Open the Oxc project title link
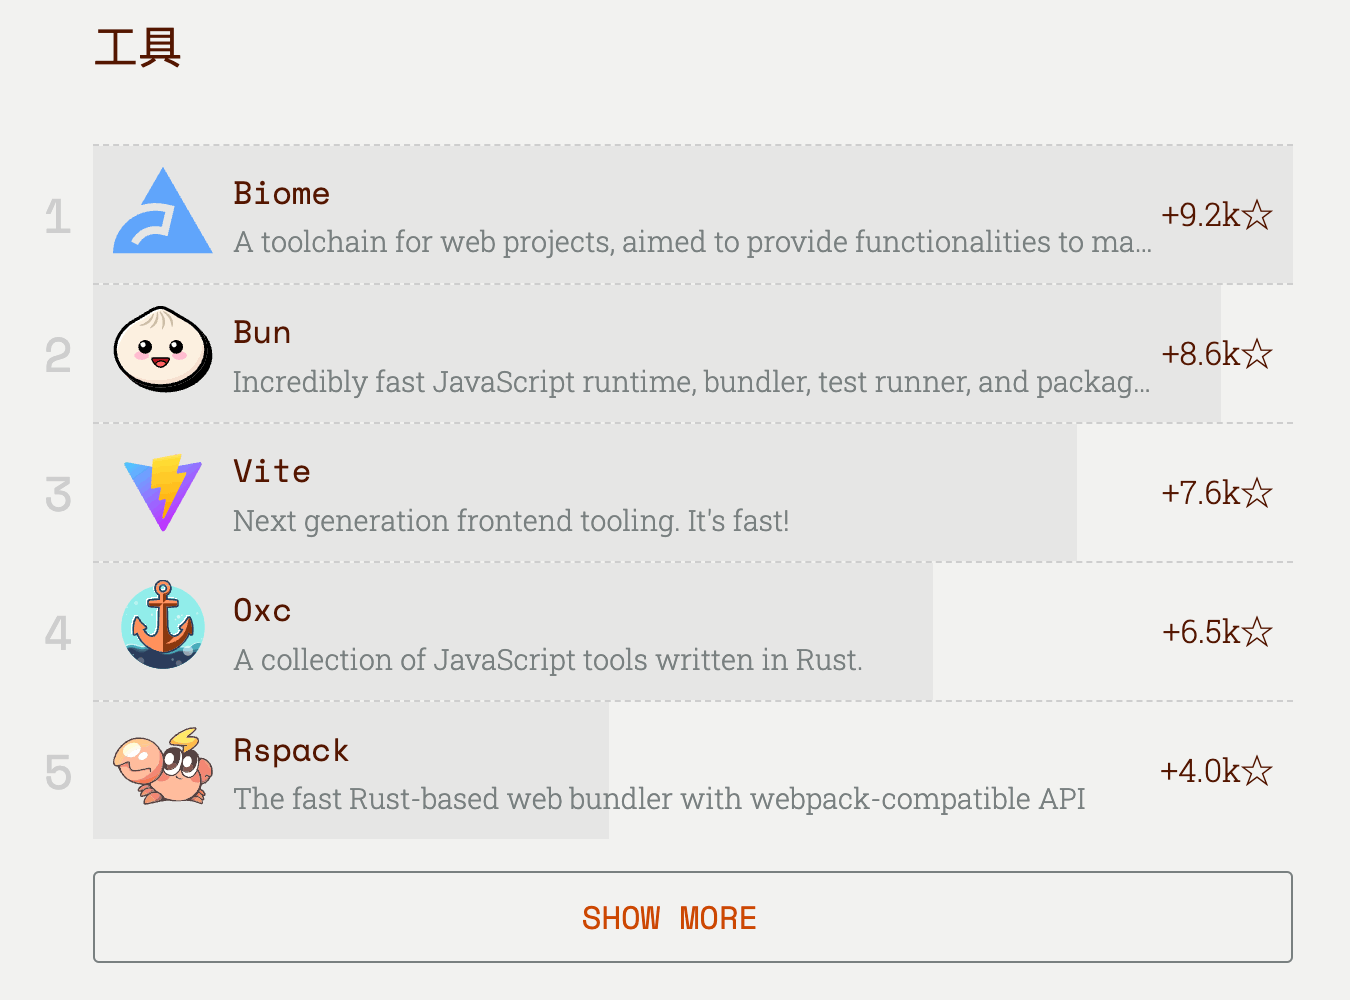Viewport: 1350px width, 1000px height. pyautogui.click(x=262, y=610)
